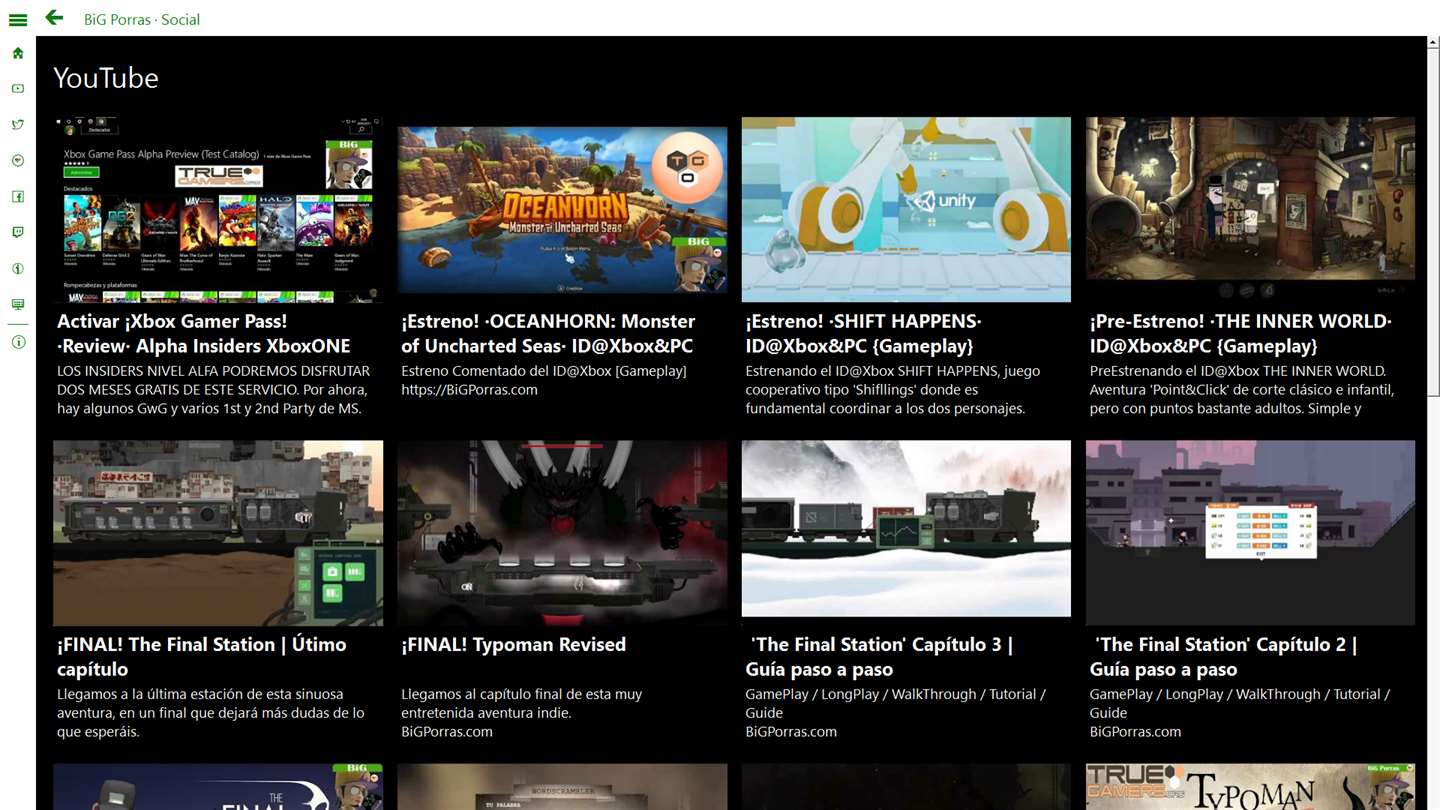The width and height of the screenshot is (1440, 810).
Task: Open '¡FINAL! Typoman Revised' title
Action: click(x=514, y=644)
